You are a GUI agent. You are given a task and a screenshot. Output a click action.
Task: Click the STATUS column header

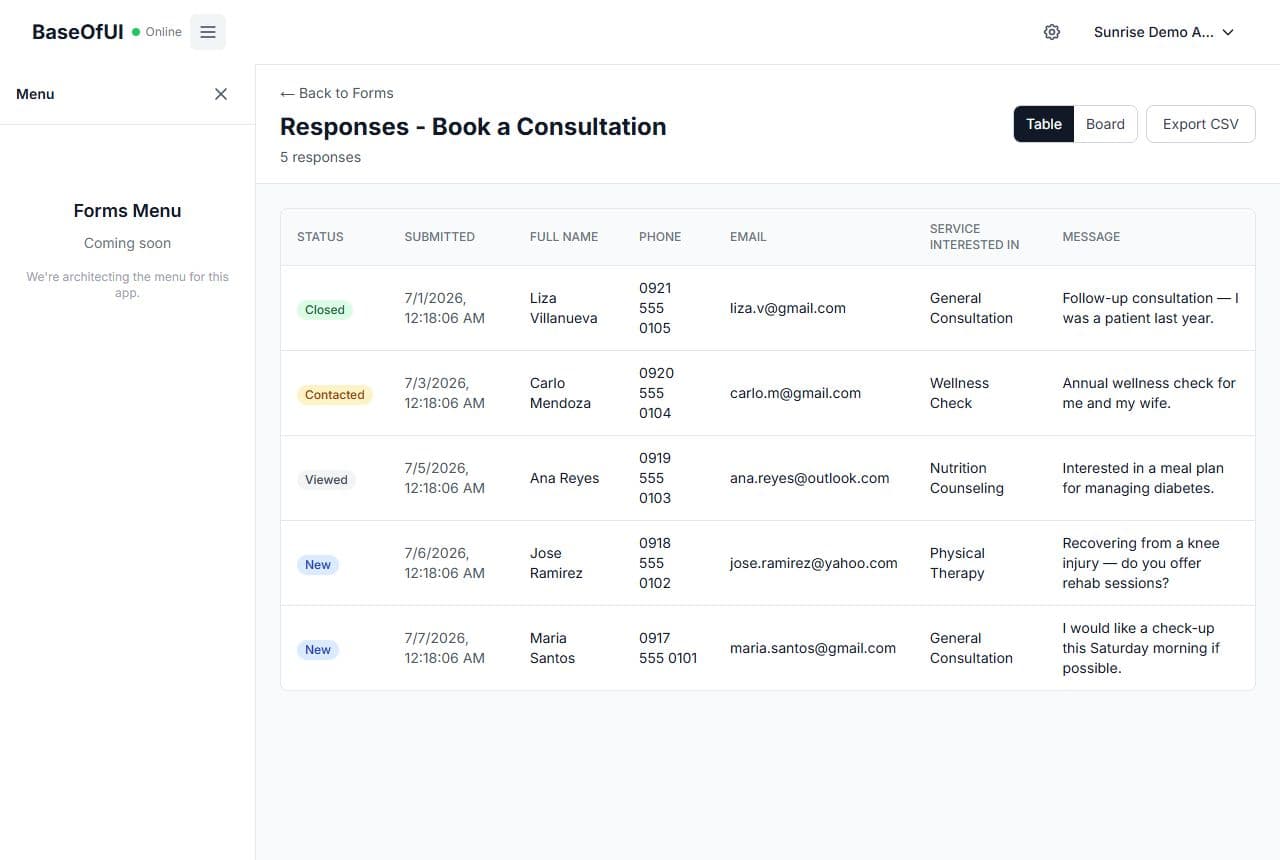pos(320,237)
